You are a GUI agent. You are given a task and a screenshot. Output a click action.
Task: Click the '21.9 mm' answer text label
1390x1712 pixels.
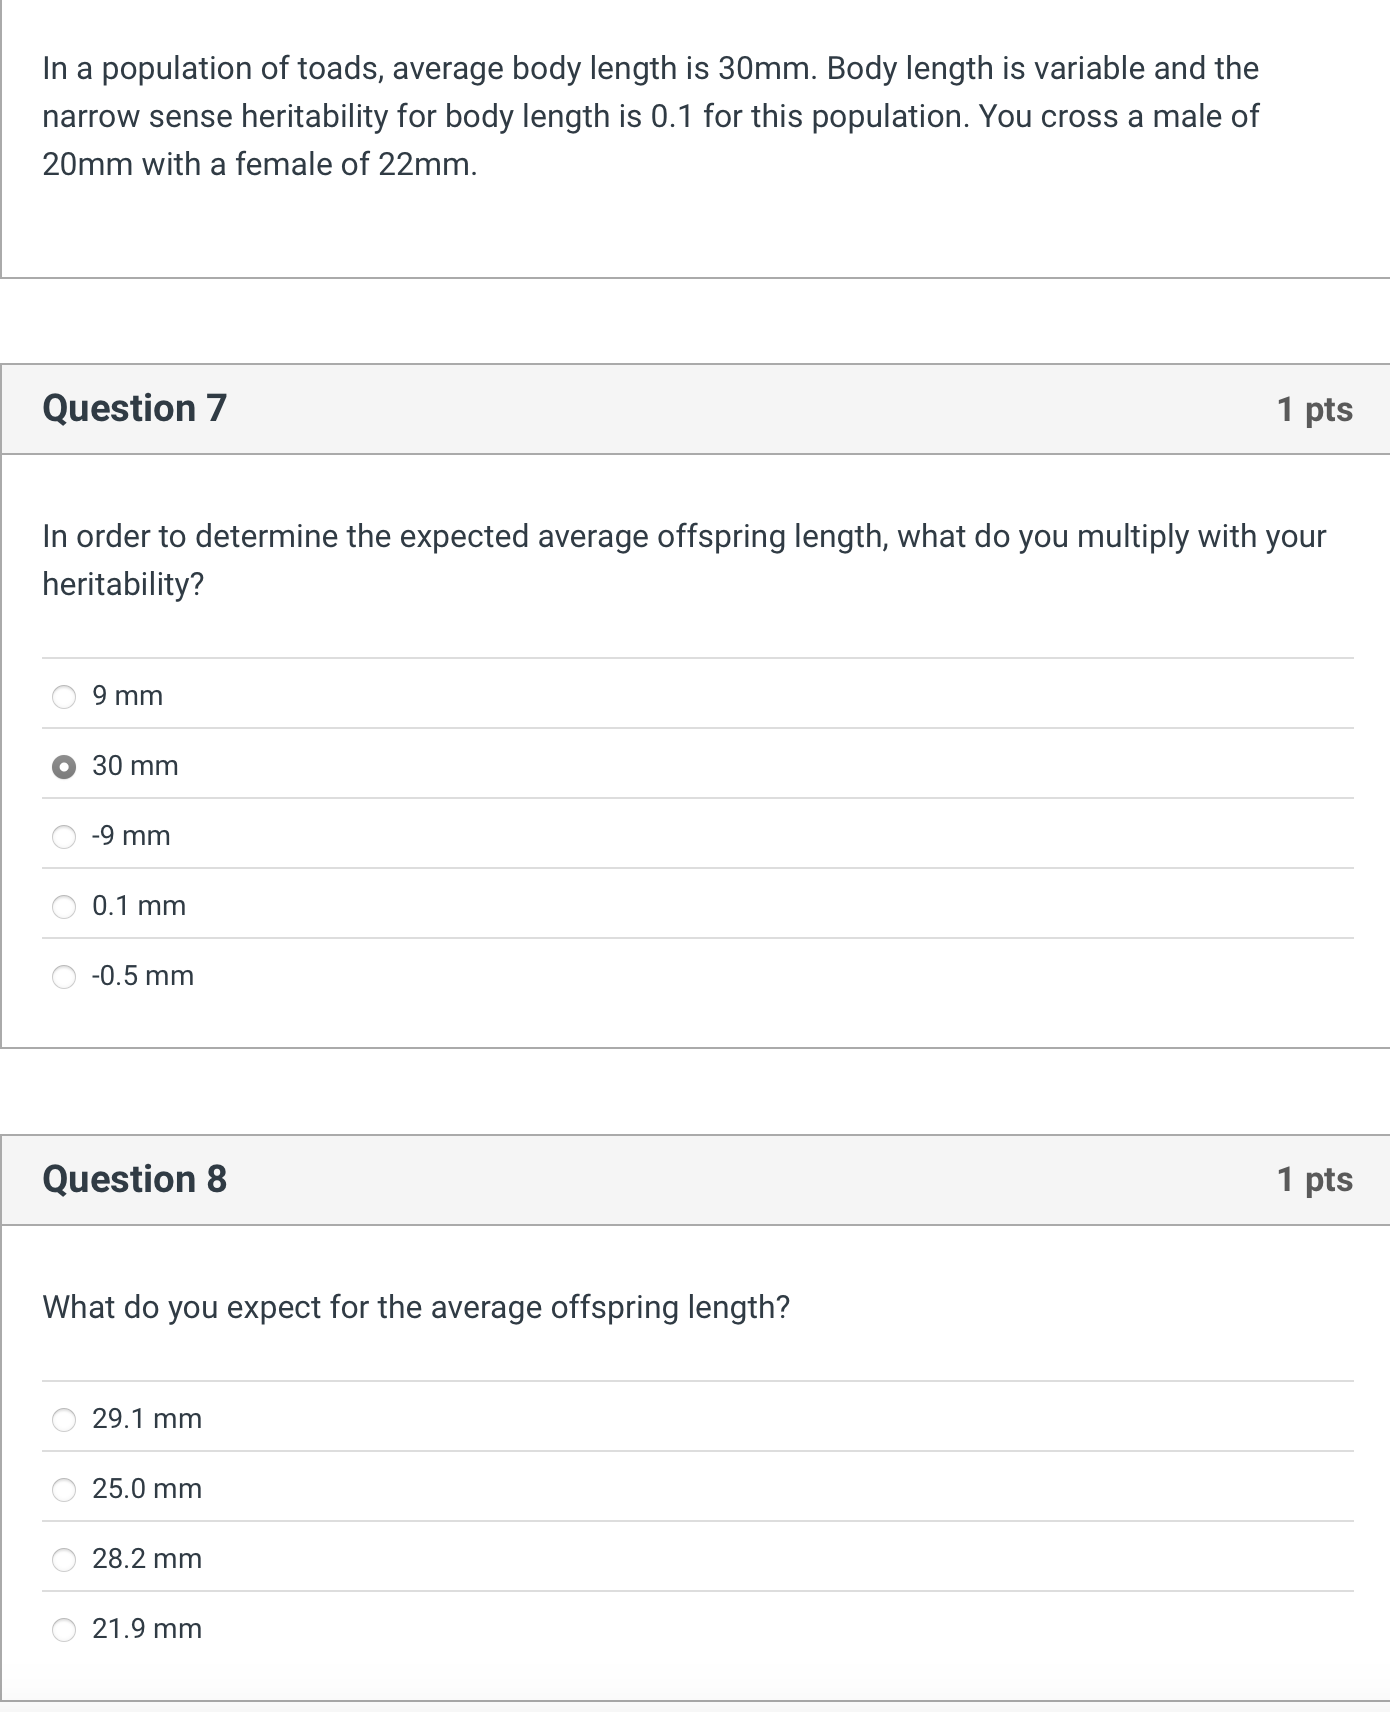coord(147,1629)
